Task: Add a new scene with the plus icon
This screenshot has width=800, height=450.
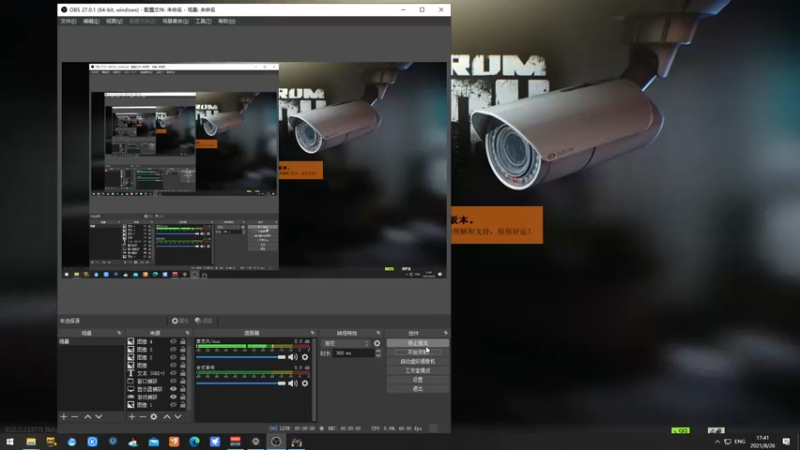Action: (x=64, y=417)
